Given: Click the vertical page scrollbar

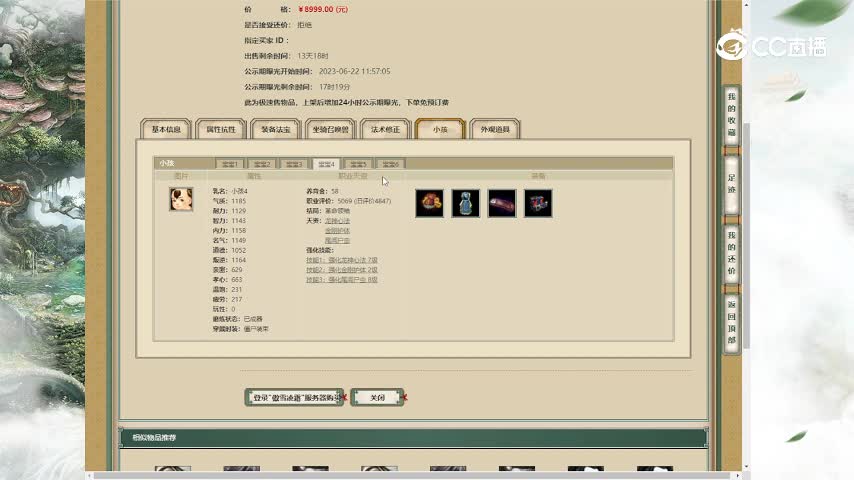Looking at the screenshot, I should (746, 236).
